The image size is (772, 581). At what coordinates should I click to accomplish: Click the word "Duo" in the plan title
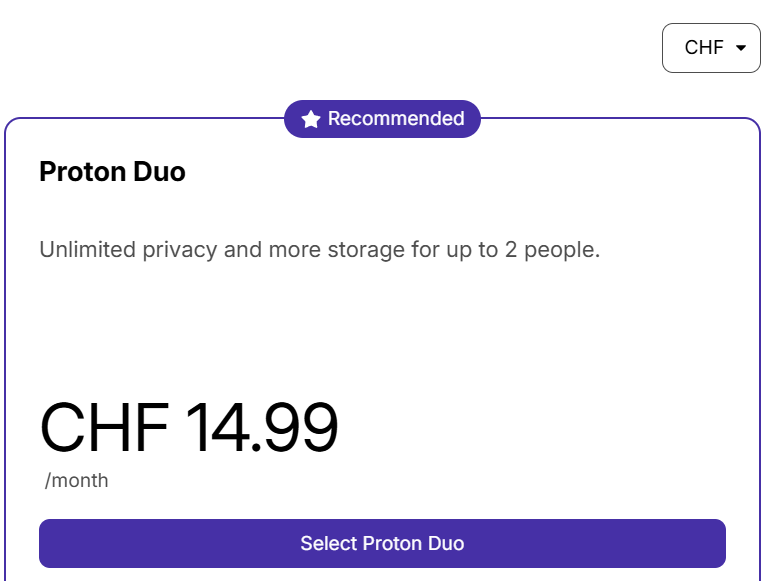pos(159,172)
